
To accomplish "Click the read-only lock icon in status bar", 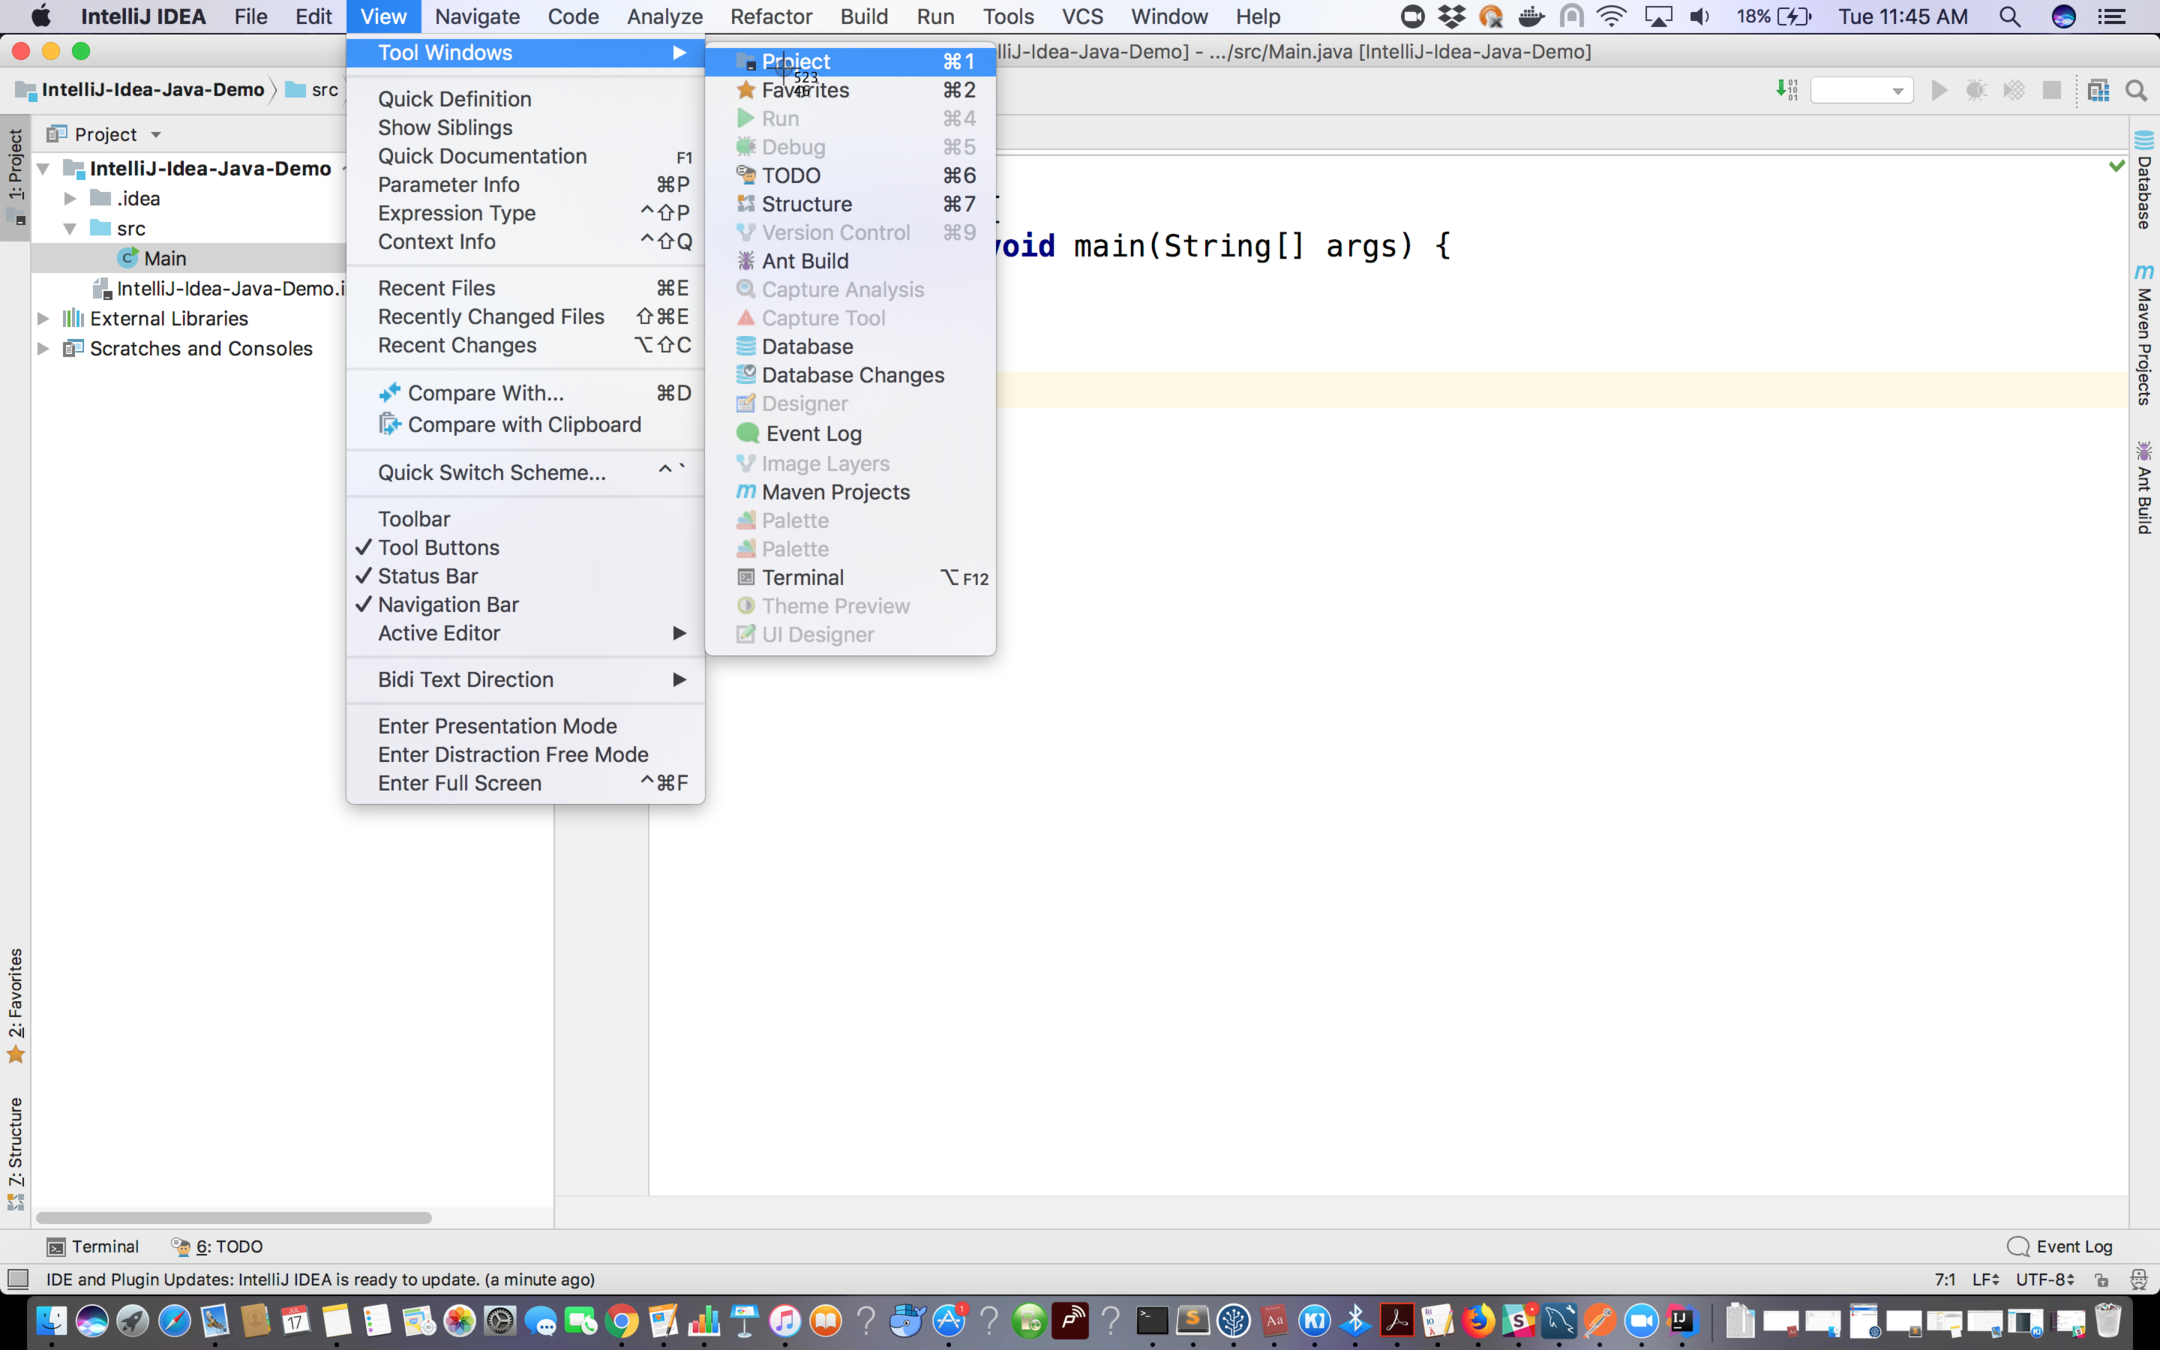I will tap(2102, 1280).
